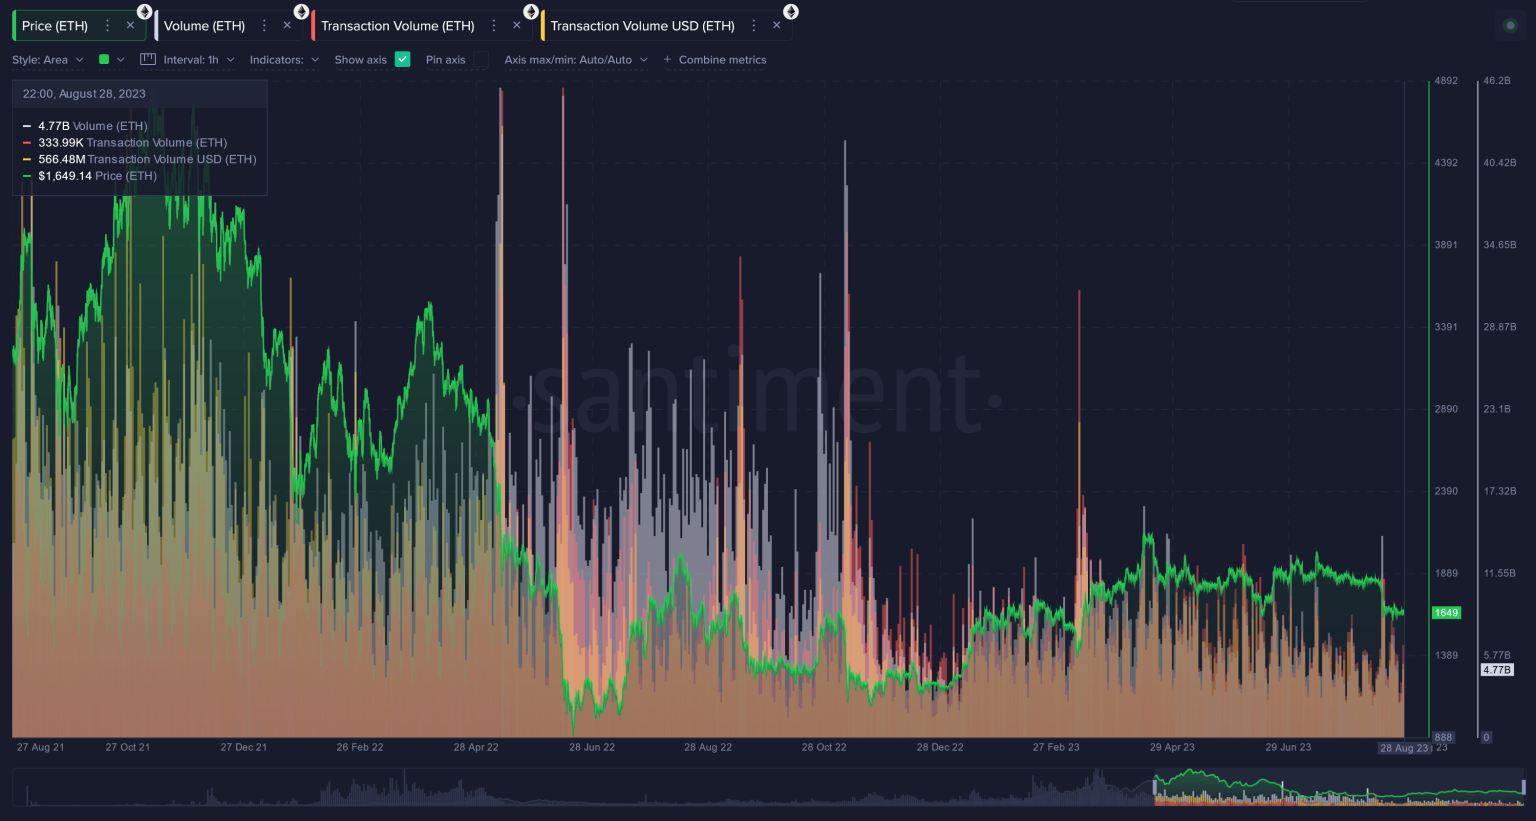Viewport: 1536px width, 821px height.
Task: Open the three-dot menu on Volume (ETH) tab
Action: coord(263,25)
